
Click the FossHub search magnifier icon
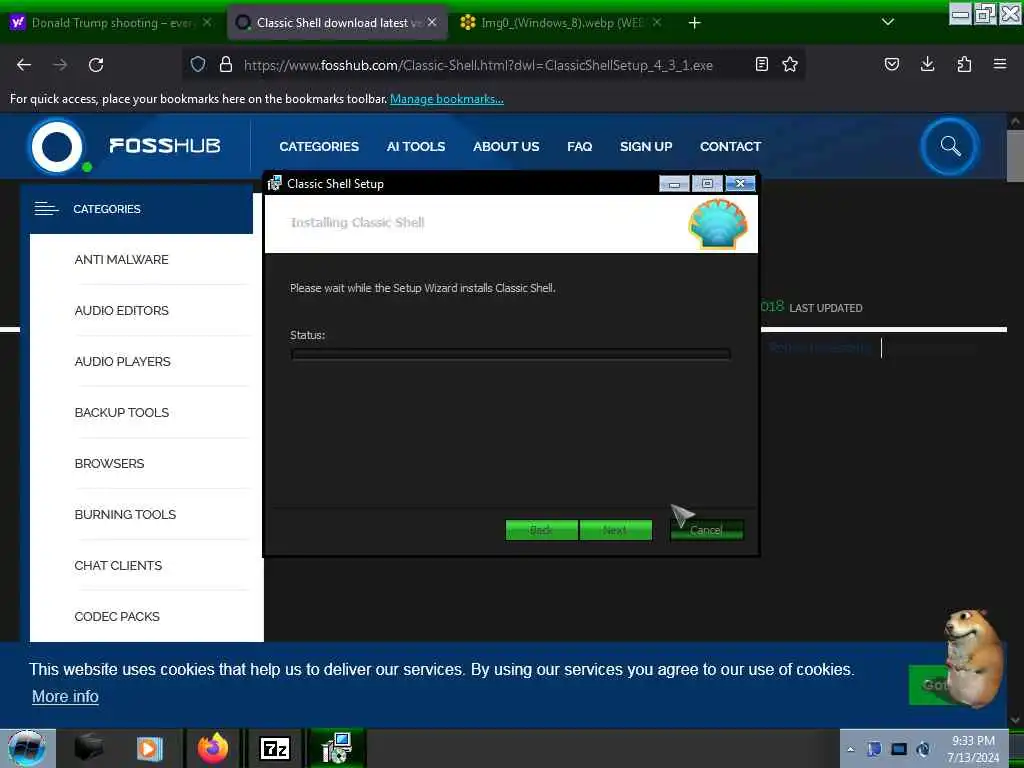tap(950, 146)
